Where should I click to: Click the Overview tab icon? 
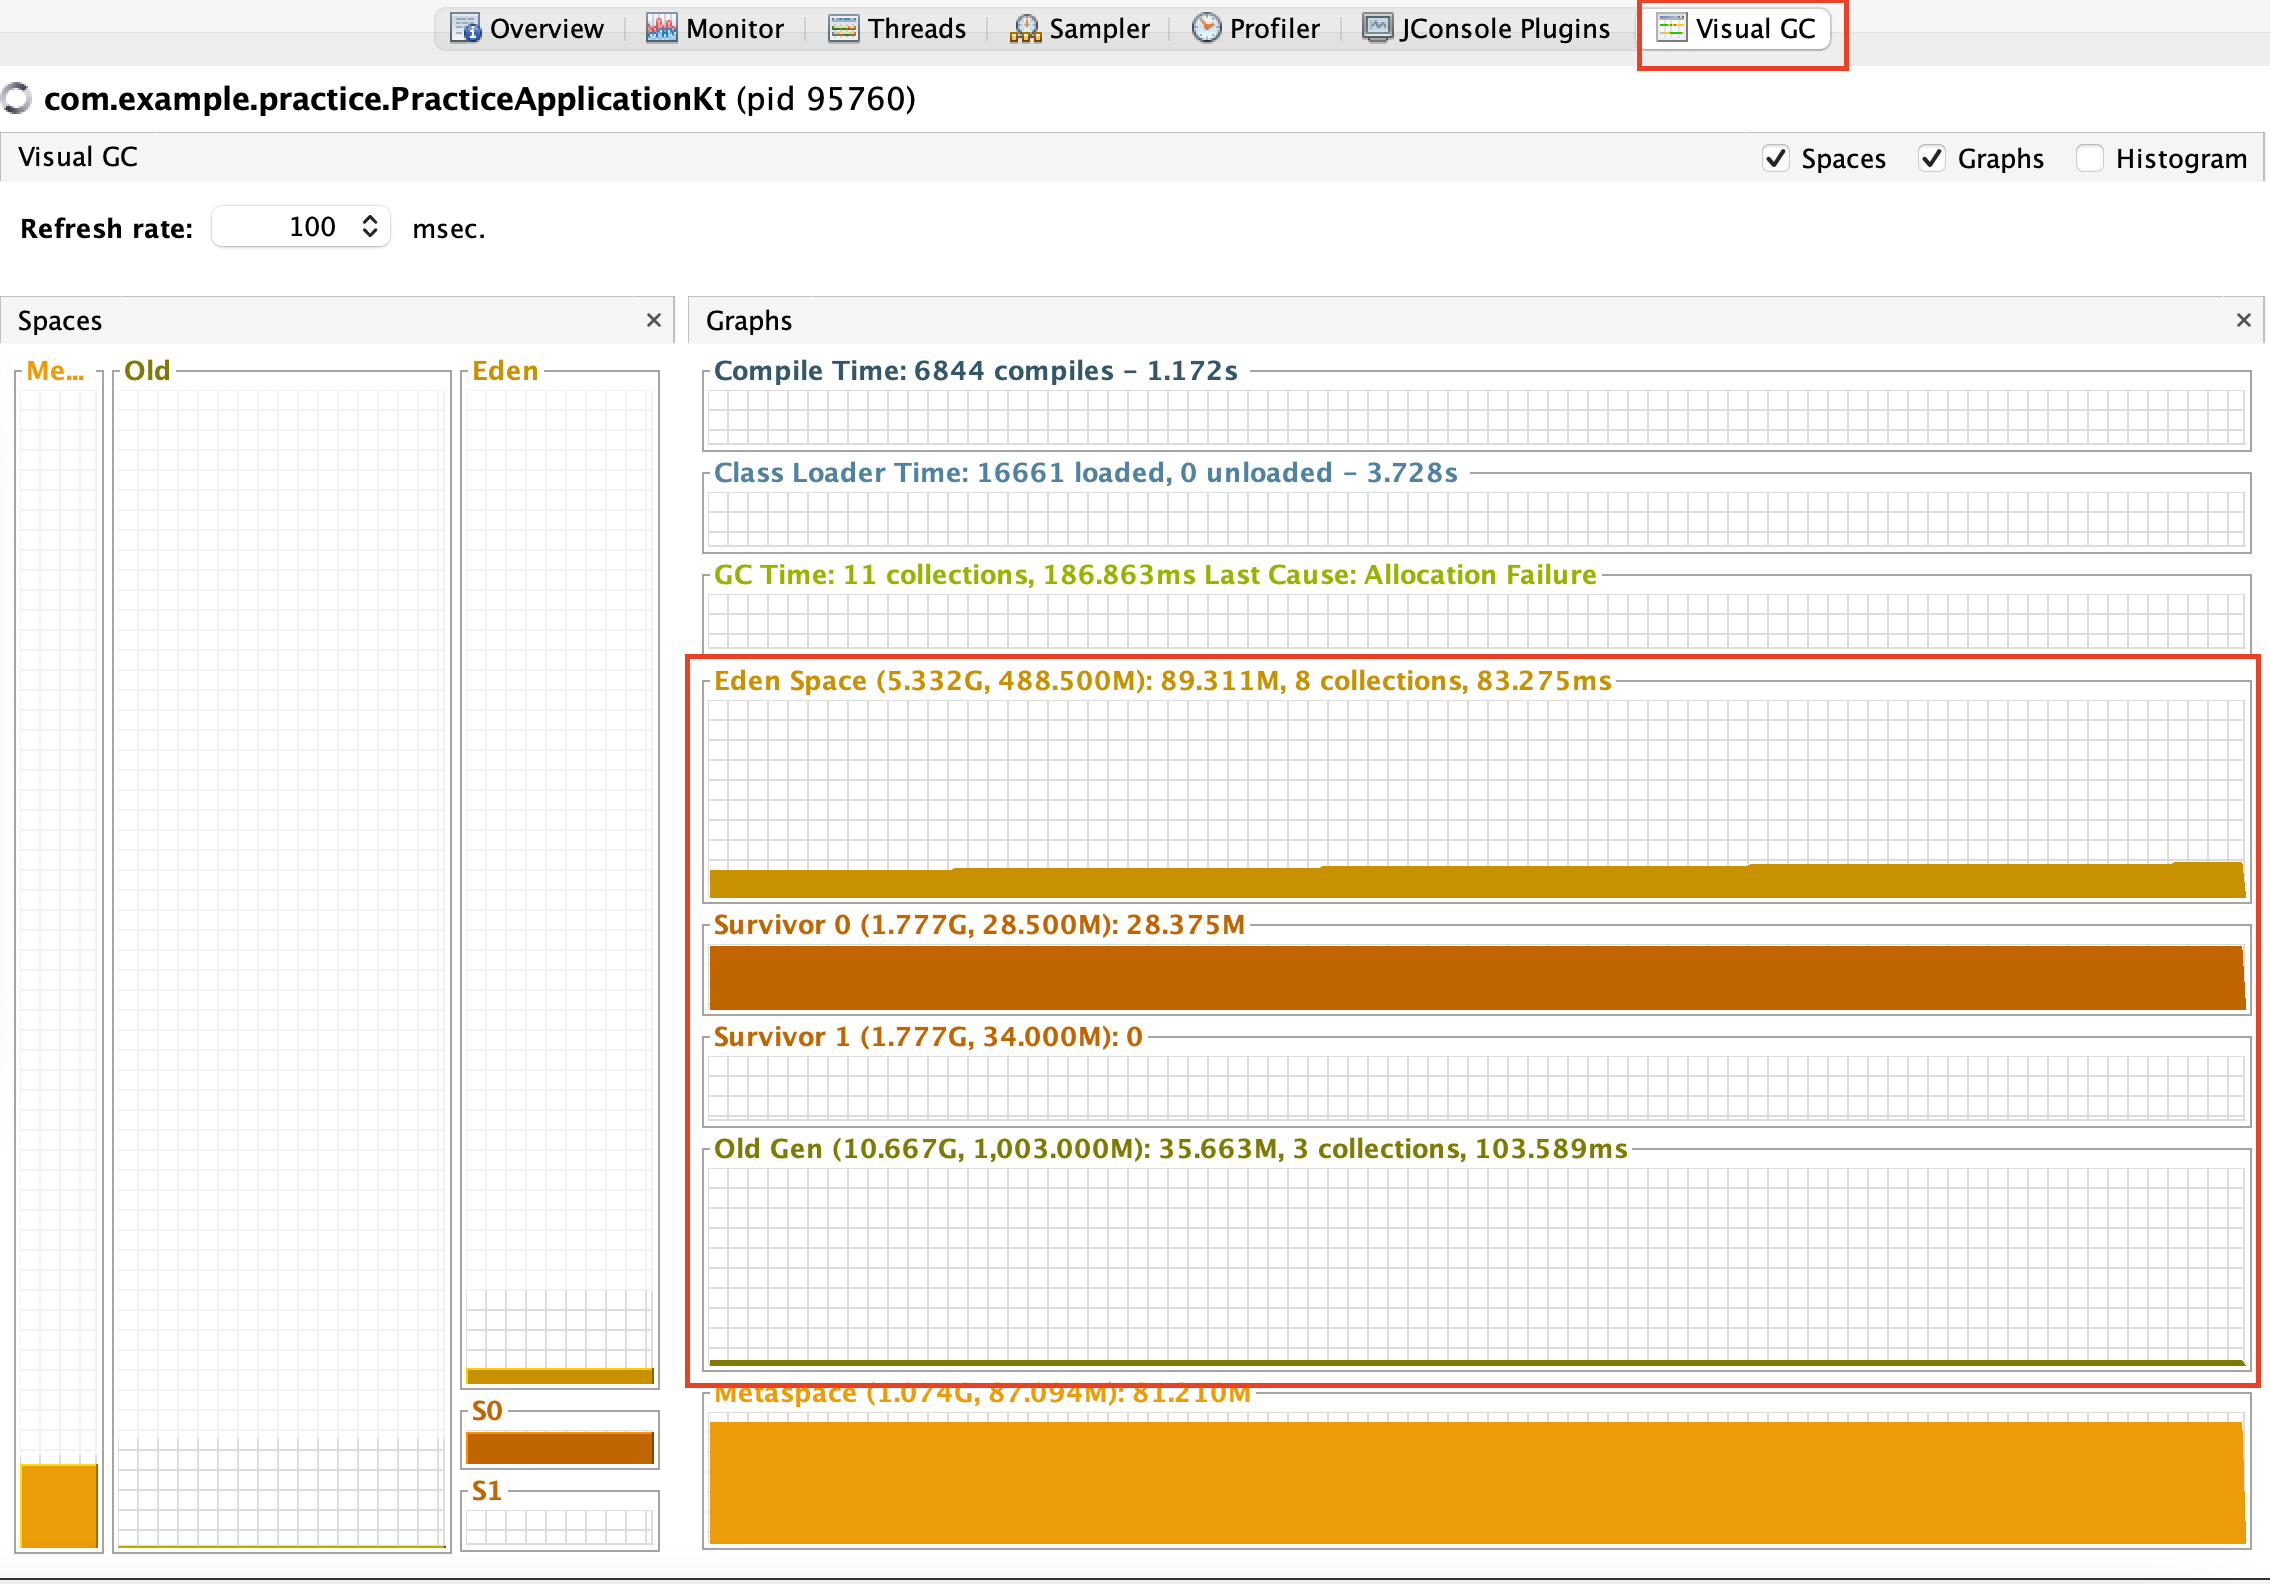pyautogui.click(x=465, y=28)
